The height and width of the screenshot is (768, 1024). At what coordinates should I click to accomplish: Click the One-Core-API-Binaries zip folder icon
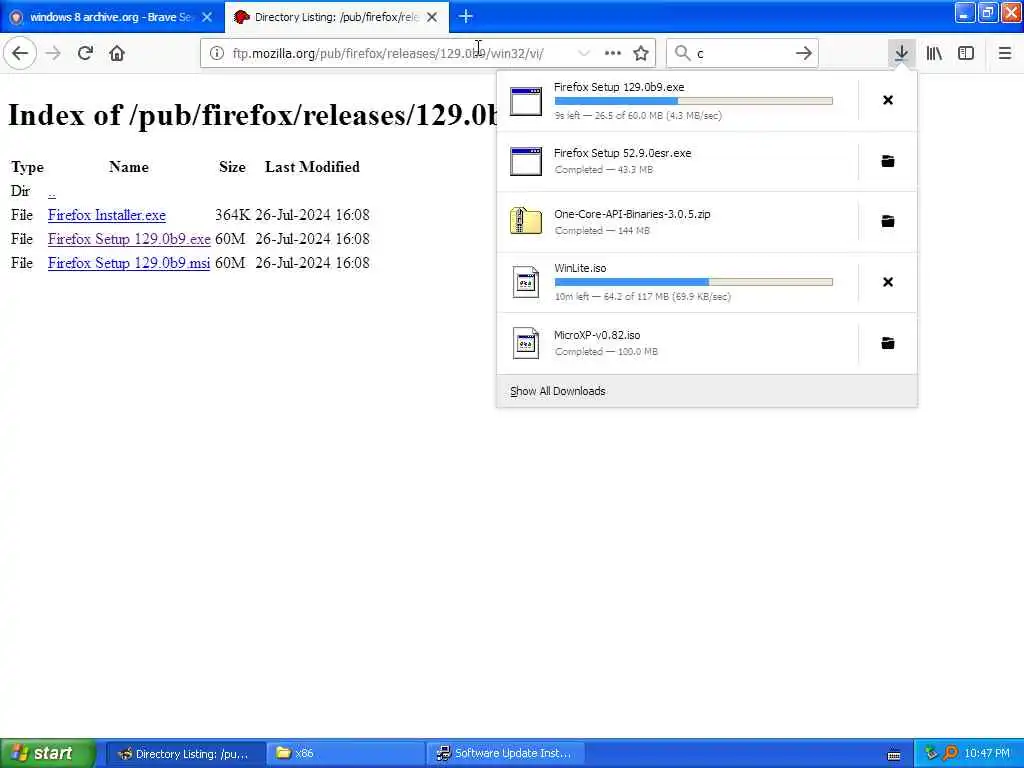click(526, 221)
